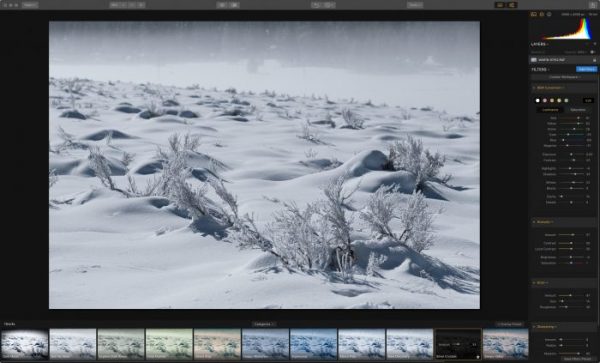The height and width of the screenshot is (363, 600).
Task: Adjust the Cyan luminance slider
Action: pos(572,135)
